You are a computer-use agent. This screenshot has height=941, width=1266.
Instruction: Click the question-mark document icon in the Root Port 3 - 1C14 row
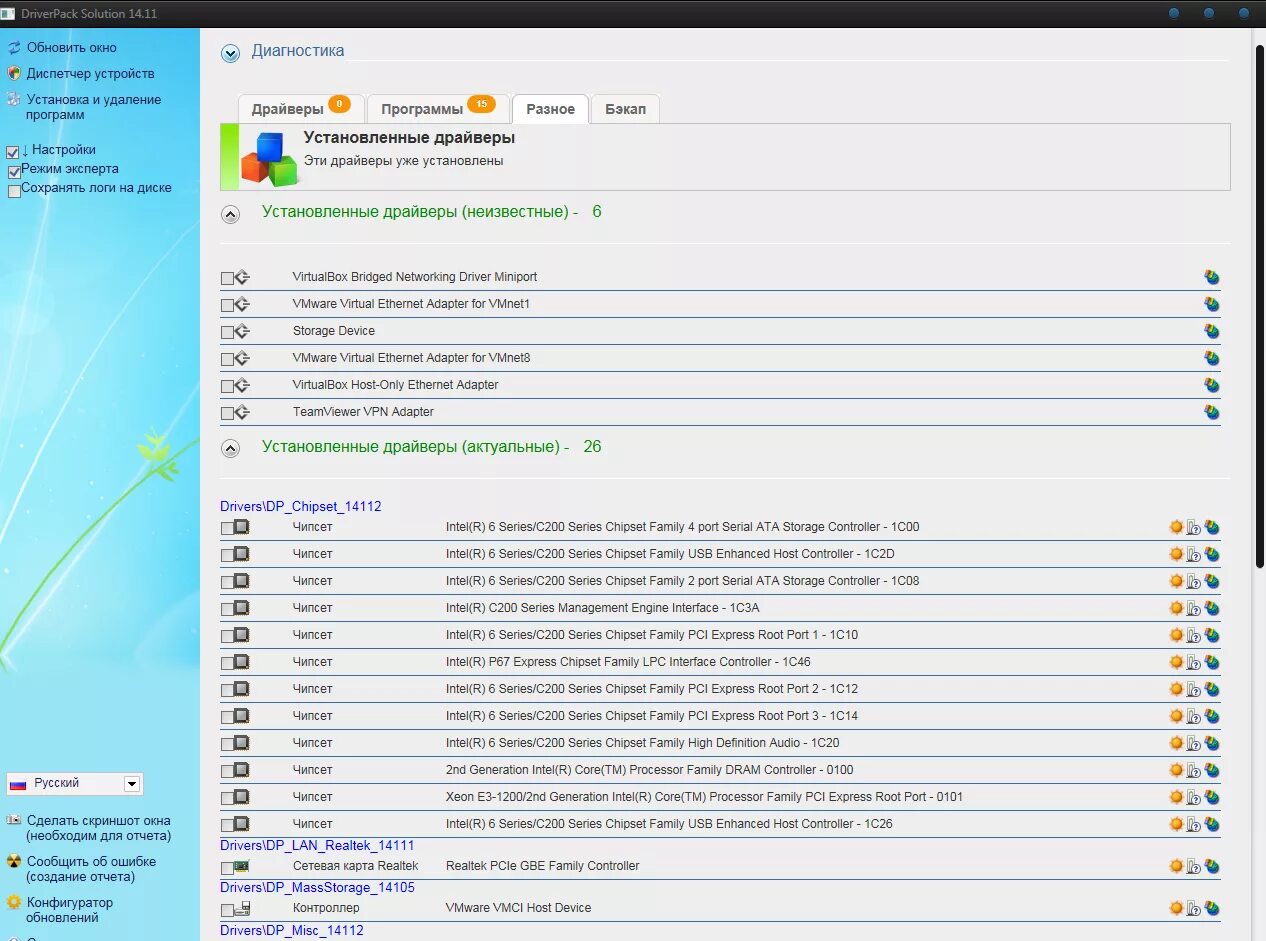1194,716
